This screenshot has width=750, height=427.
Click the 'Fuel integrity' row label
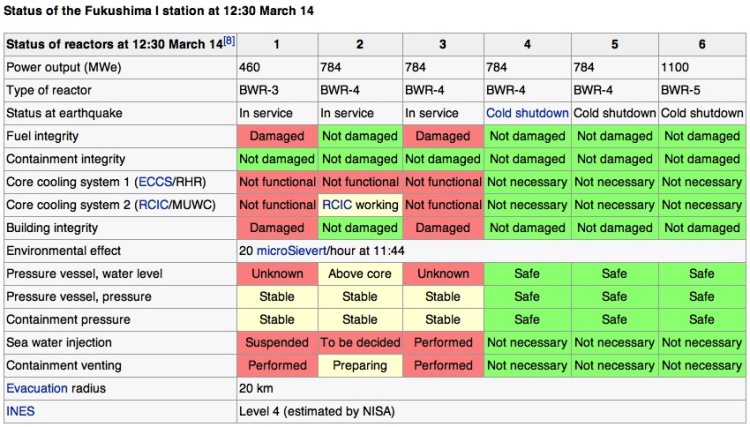pyautogui.click(x=42, y=136)
